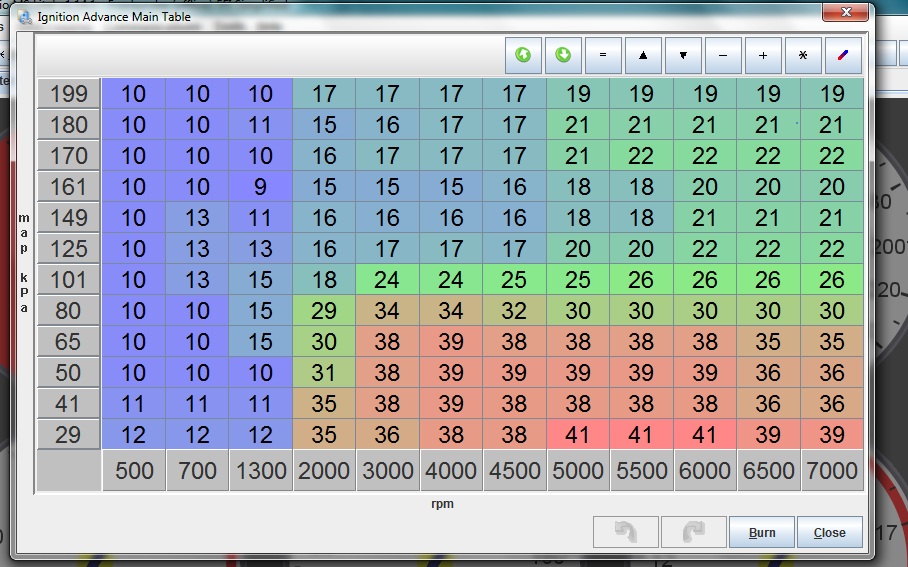Select cell 30 at 65 kPa, 2000 rpm
The image size is (908, 567).
pyautogui.click(x=324, y=342)
